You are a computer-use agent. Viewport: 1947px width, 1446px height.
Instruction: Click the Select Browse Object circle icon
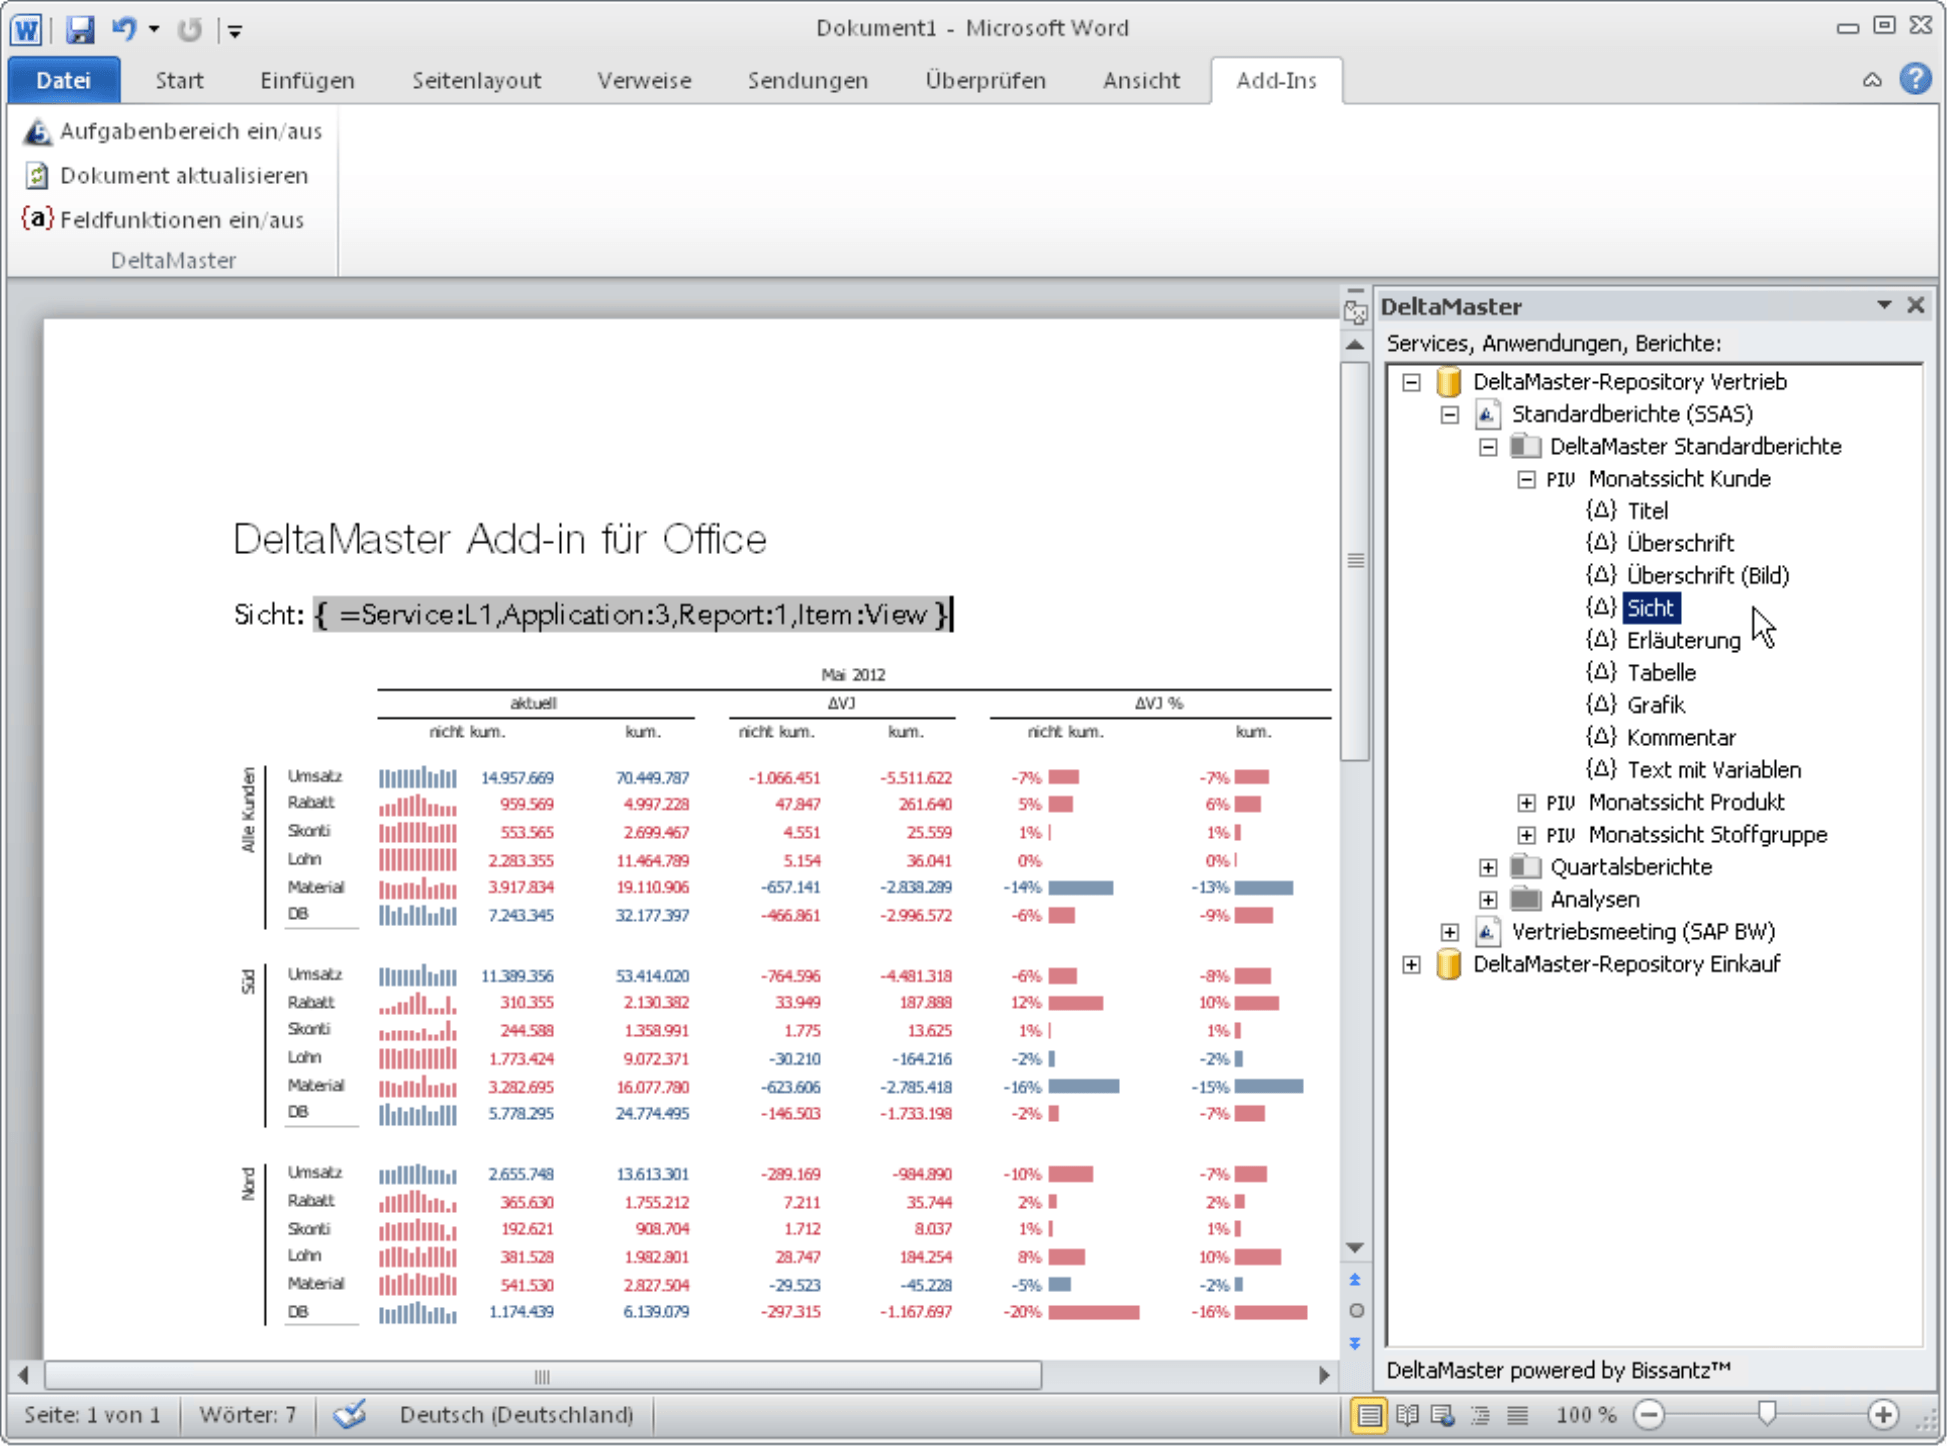pyautogui.click(x=1356, y=1311)
